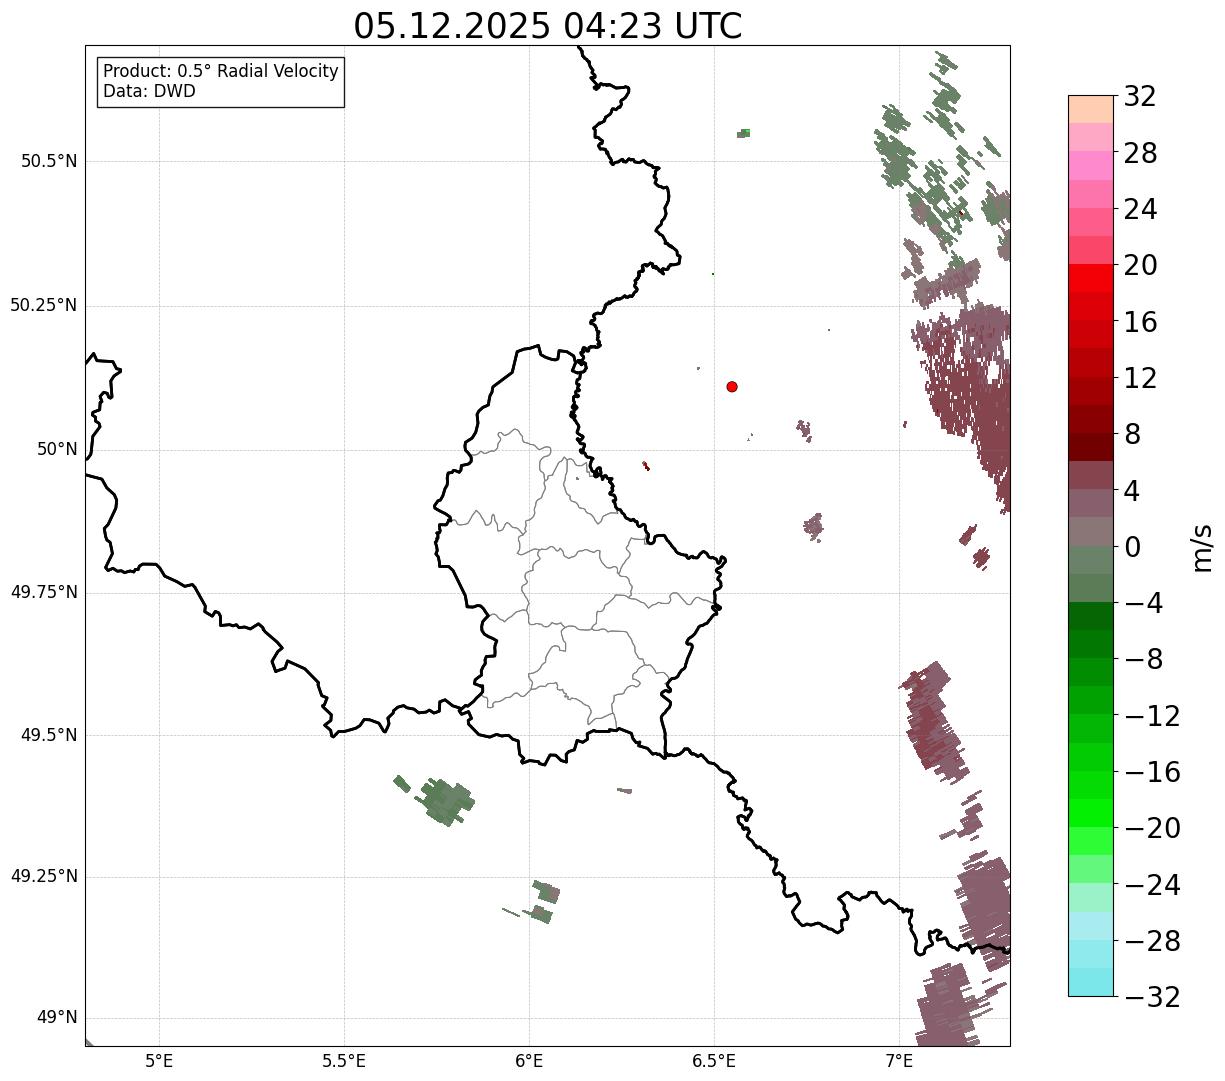Click the 5.5°E longitude label
Image resolution: width=1225 pixels, height=1081 pixels.
coord(344,1062)
